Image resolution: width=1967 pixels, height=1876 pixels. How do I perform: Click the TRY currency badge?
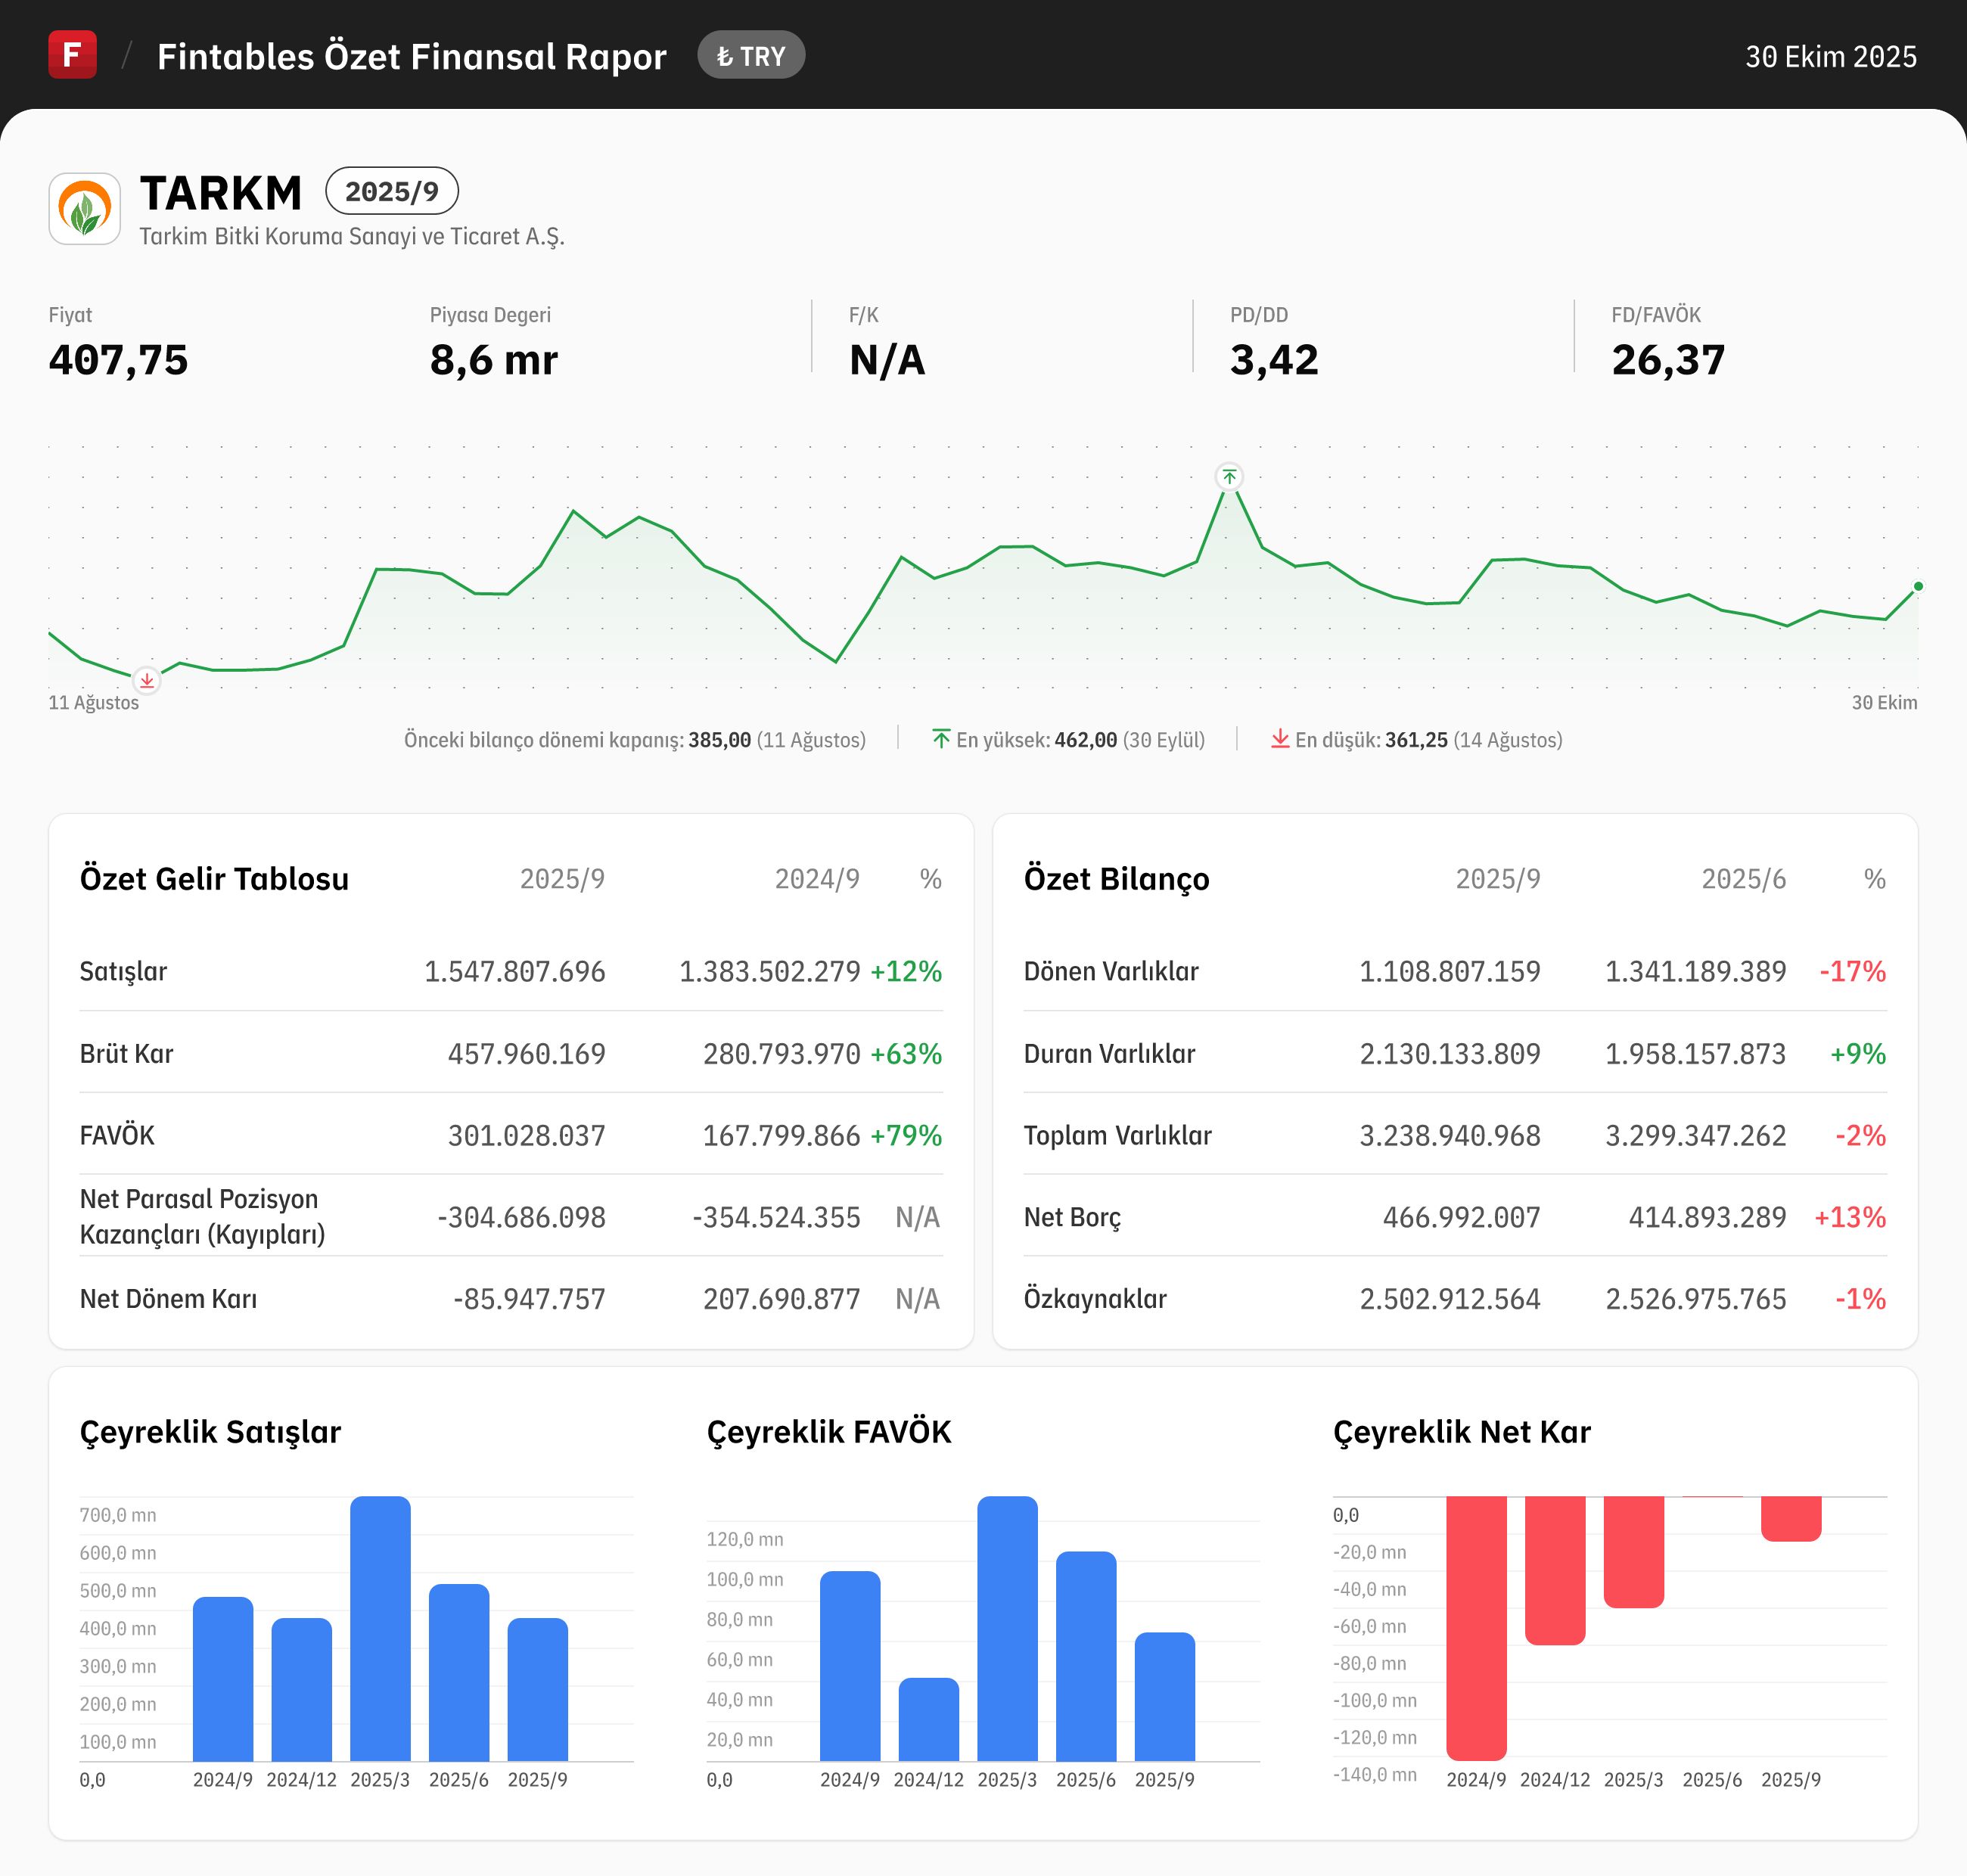coord(751,56)
